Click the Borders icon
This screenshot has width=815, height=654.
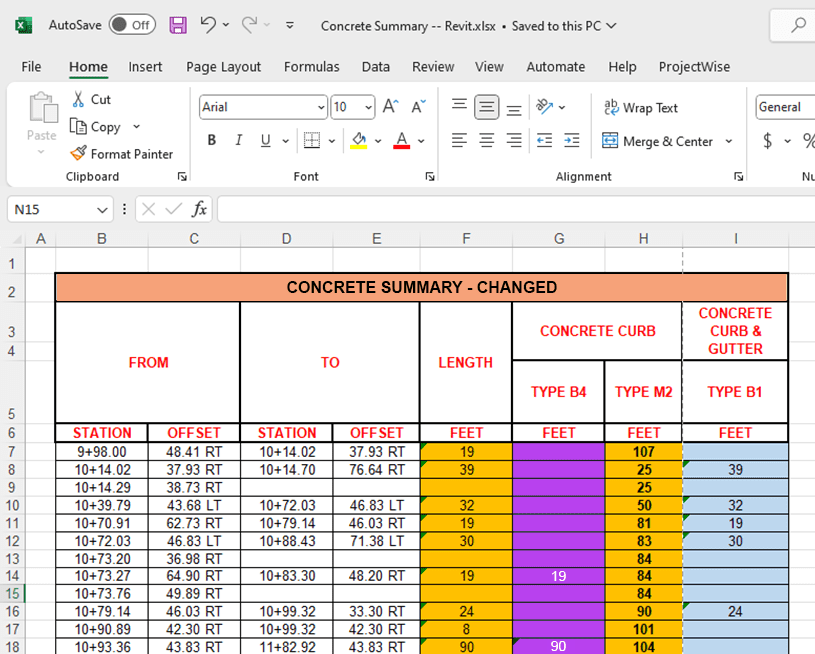(312, 140)
